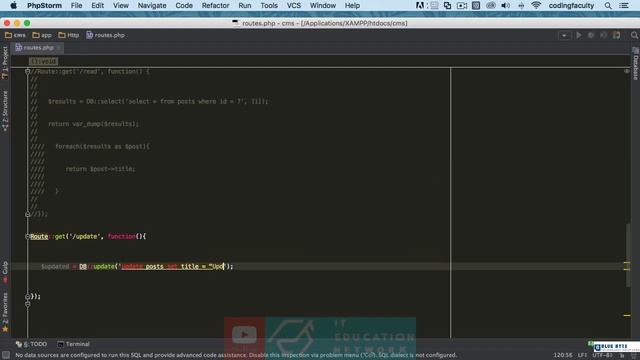
Task: Click the status bar SQL warning message
Action: coord(236,355)
